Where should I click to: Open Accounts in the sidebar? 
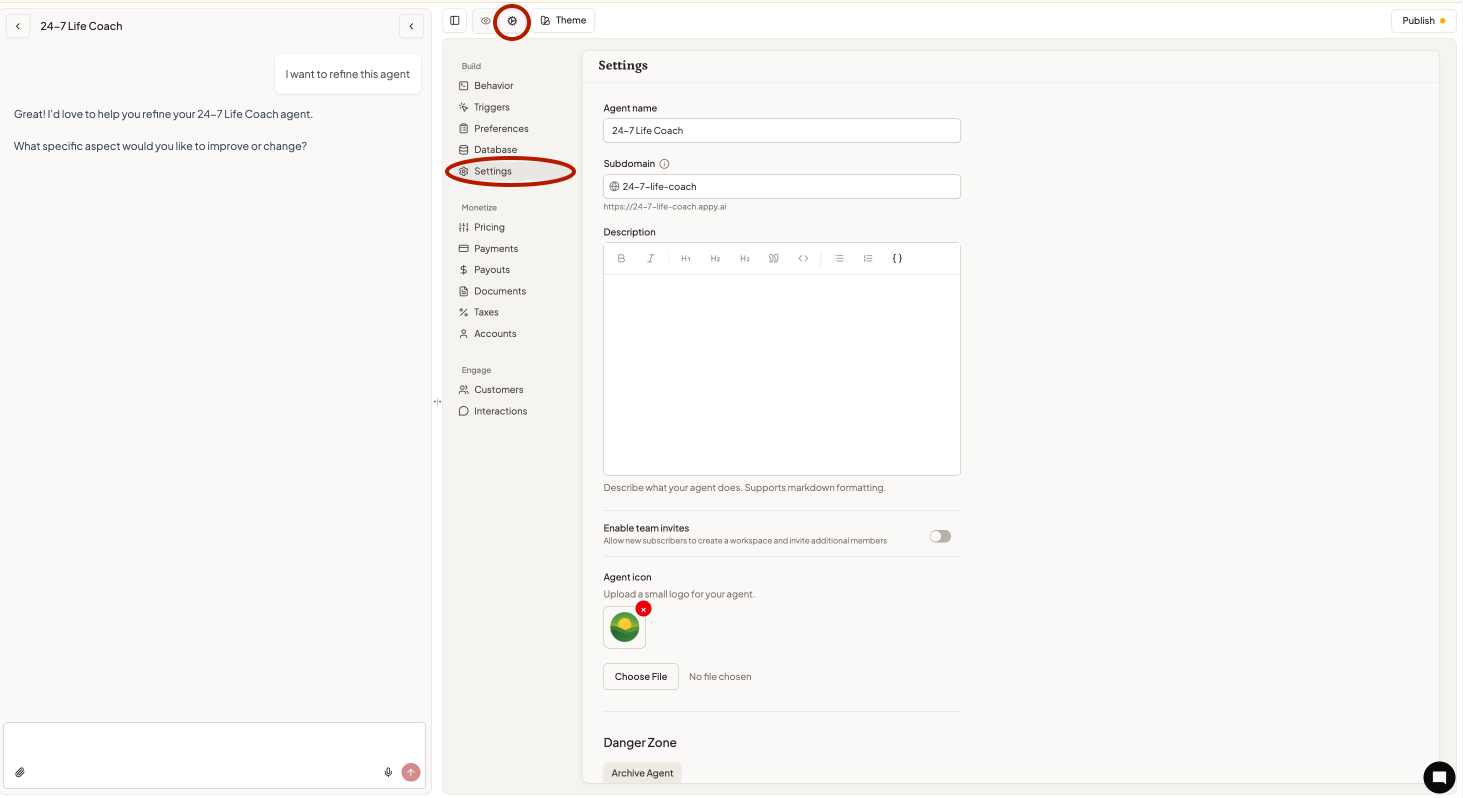(x=495, y=334)
